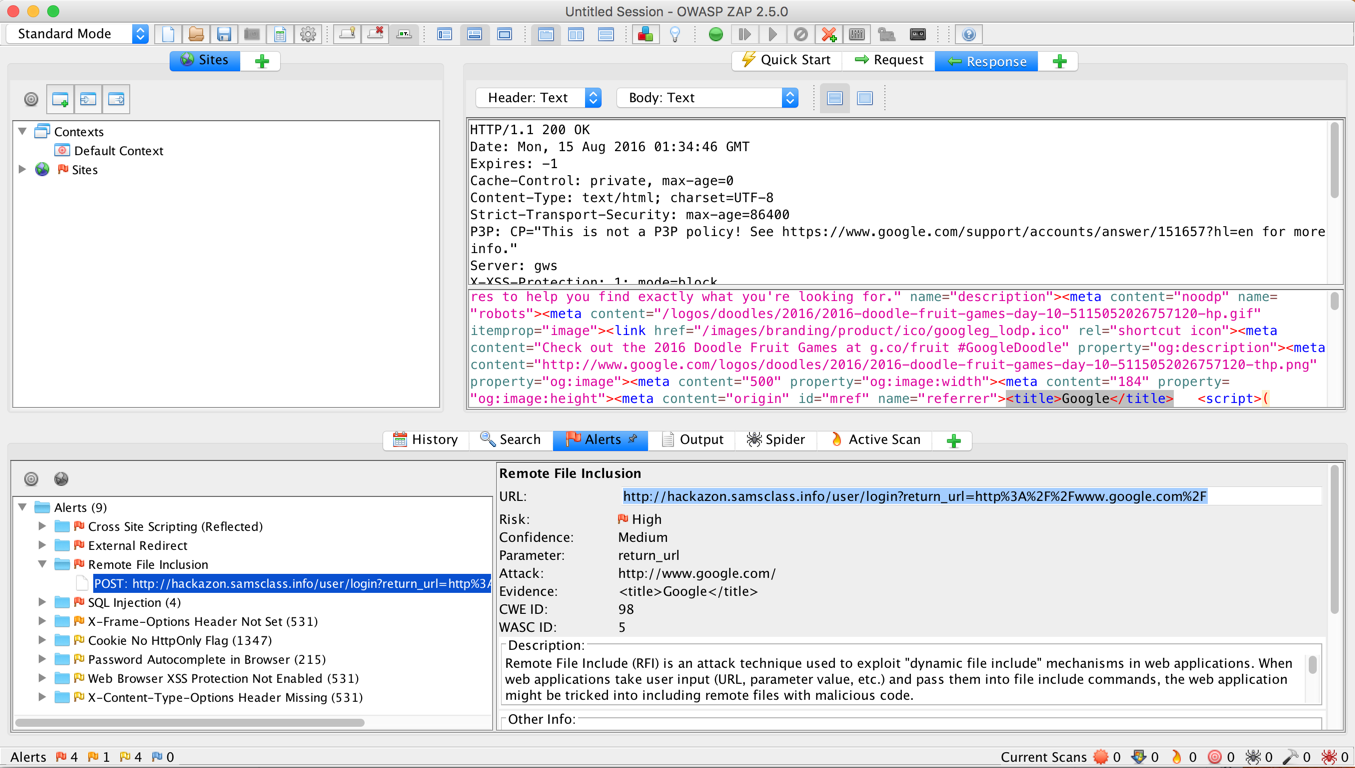Viewport: 1355px width, 768px height.
Task: Click the Persist Session floppy disk icon
Action: [224, 34]
